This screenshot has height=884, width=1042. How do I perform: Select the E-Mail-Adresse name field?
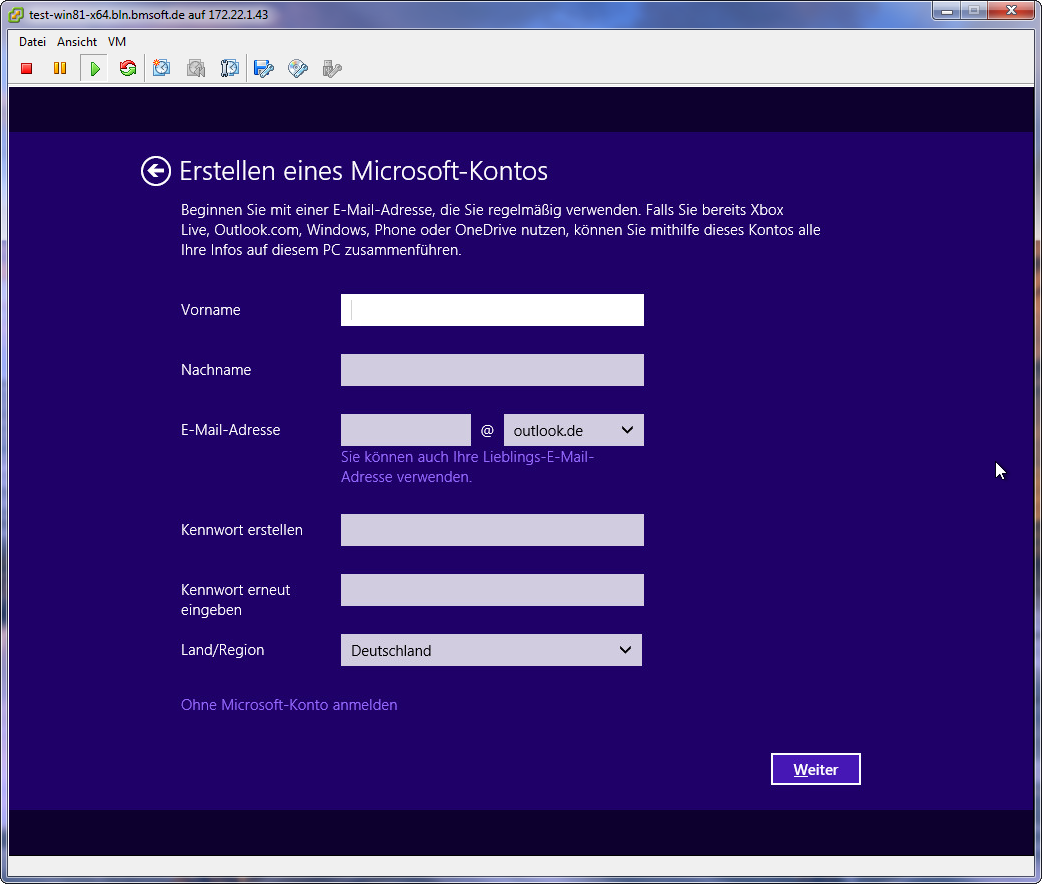[406, 430]
